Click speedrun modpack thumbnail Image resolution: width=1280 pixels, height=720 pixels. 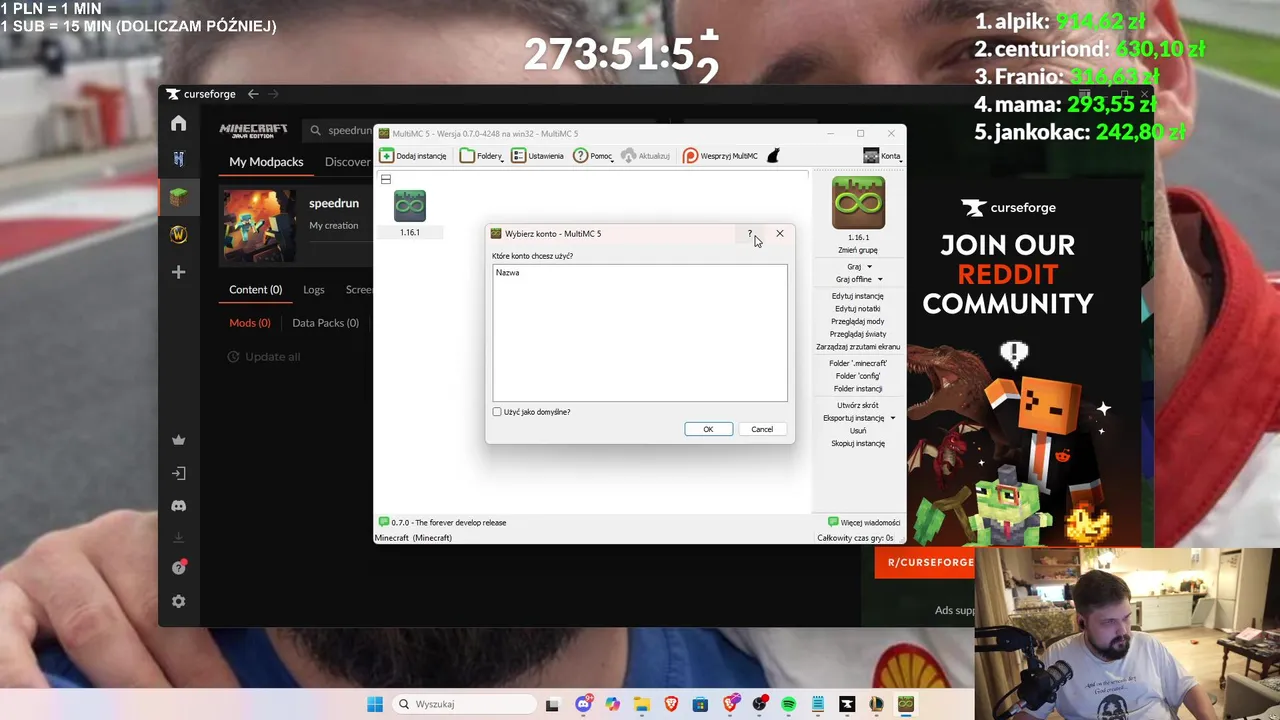click(259, 226)
